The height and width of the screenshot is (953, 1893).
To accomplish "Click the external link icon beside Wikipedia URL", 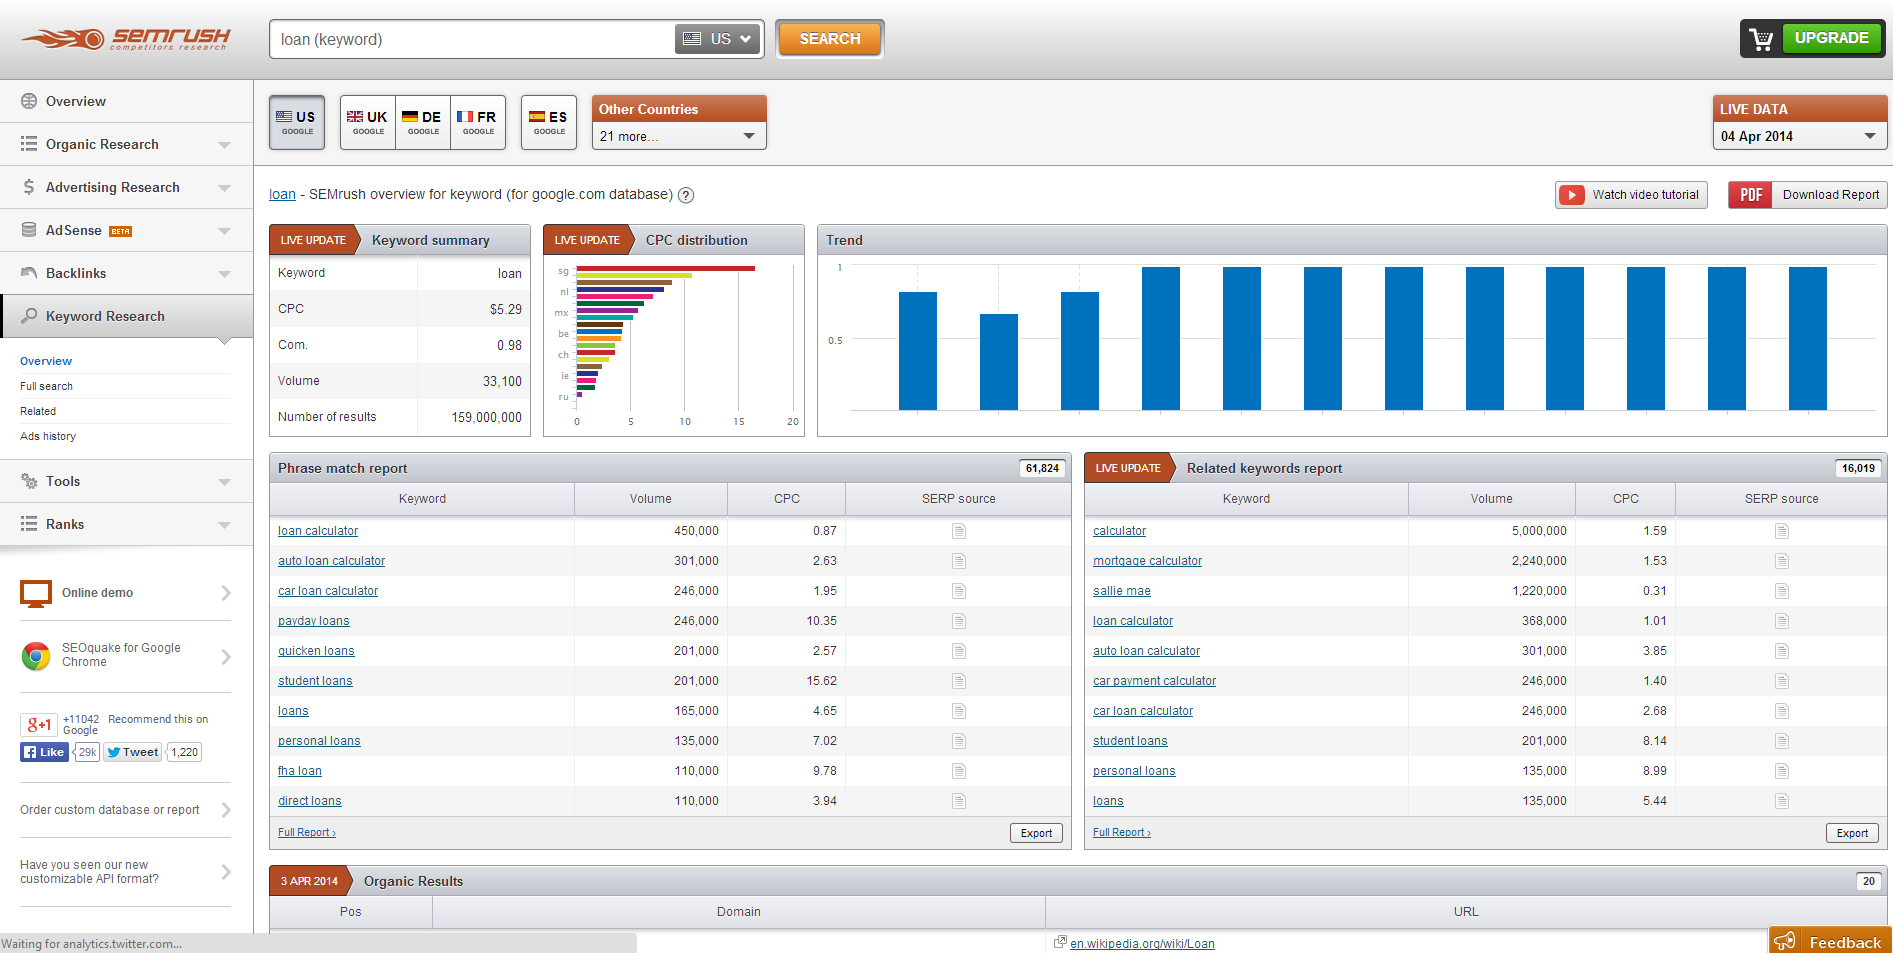I will pyautogui.click(x=1060, y=942).
